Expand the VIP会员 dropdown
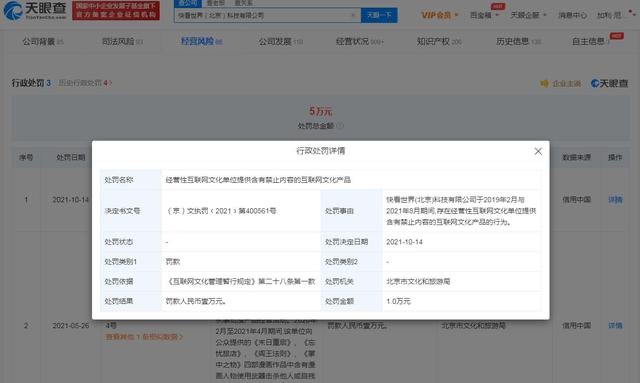The width and height of the screenshot is (640, 383). click(440, 15)
